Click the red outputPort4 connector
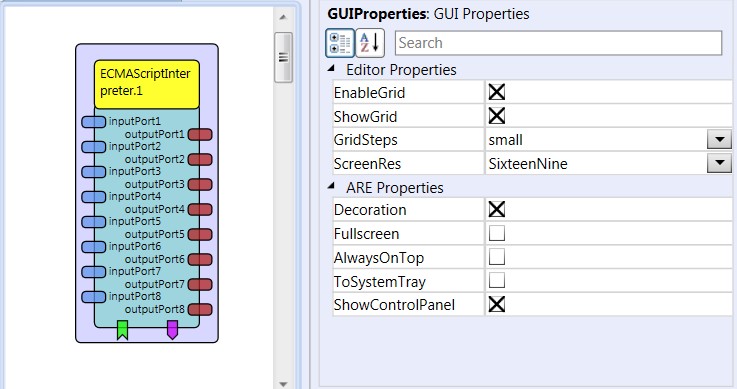737x389 pixels. [x=200, y=210]
